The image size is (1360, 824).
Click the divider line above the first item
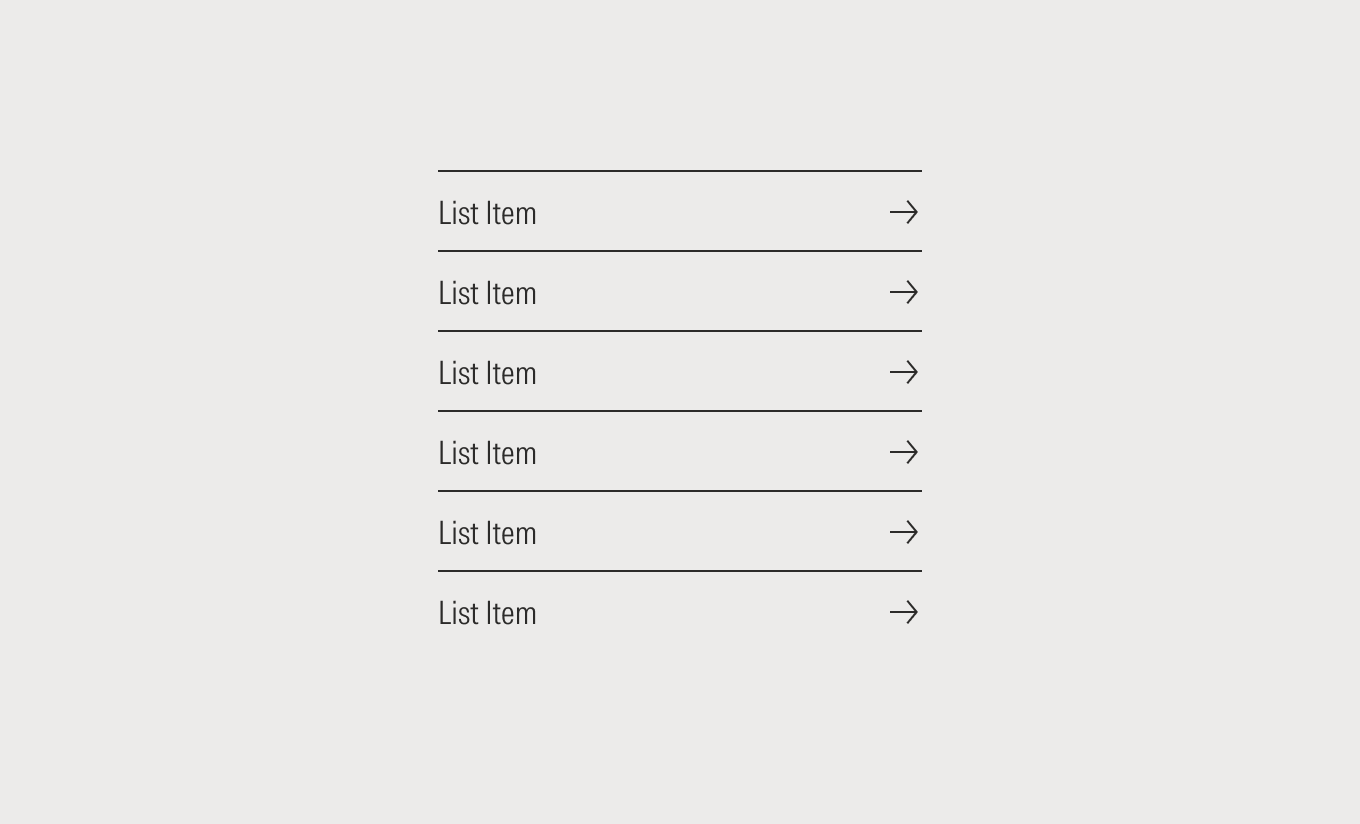click(679, 169)
